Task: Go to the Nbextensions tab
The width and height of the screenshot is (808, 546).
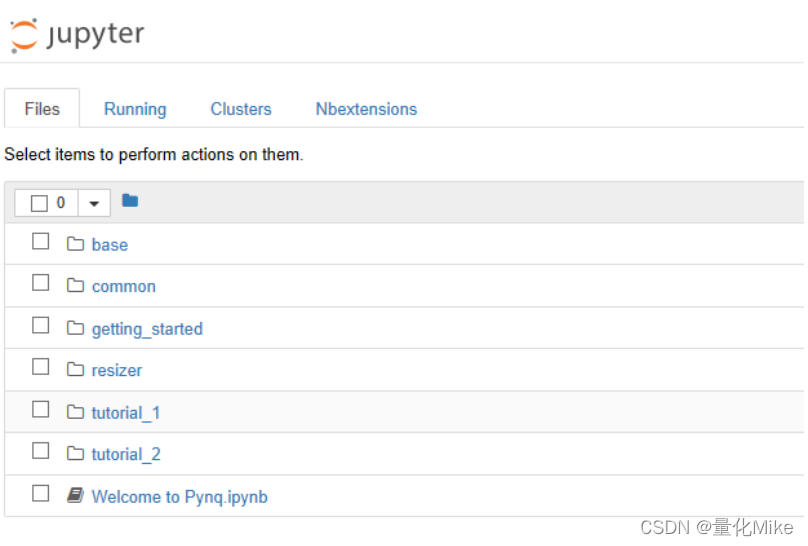Action: [366, 109]
